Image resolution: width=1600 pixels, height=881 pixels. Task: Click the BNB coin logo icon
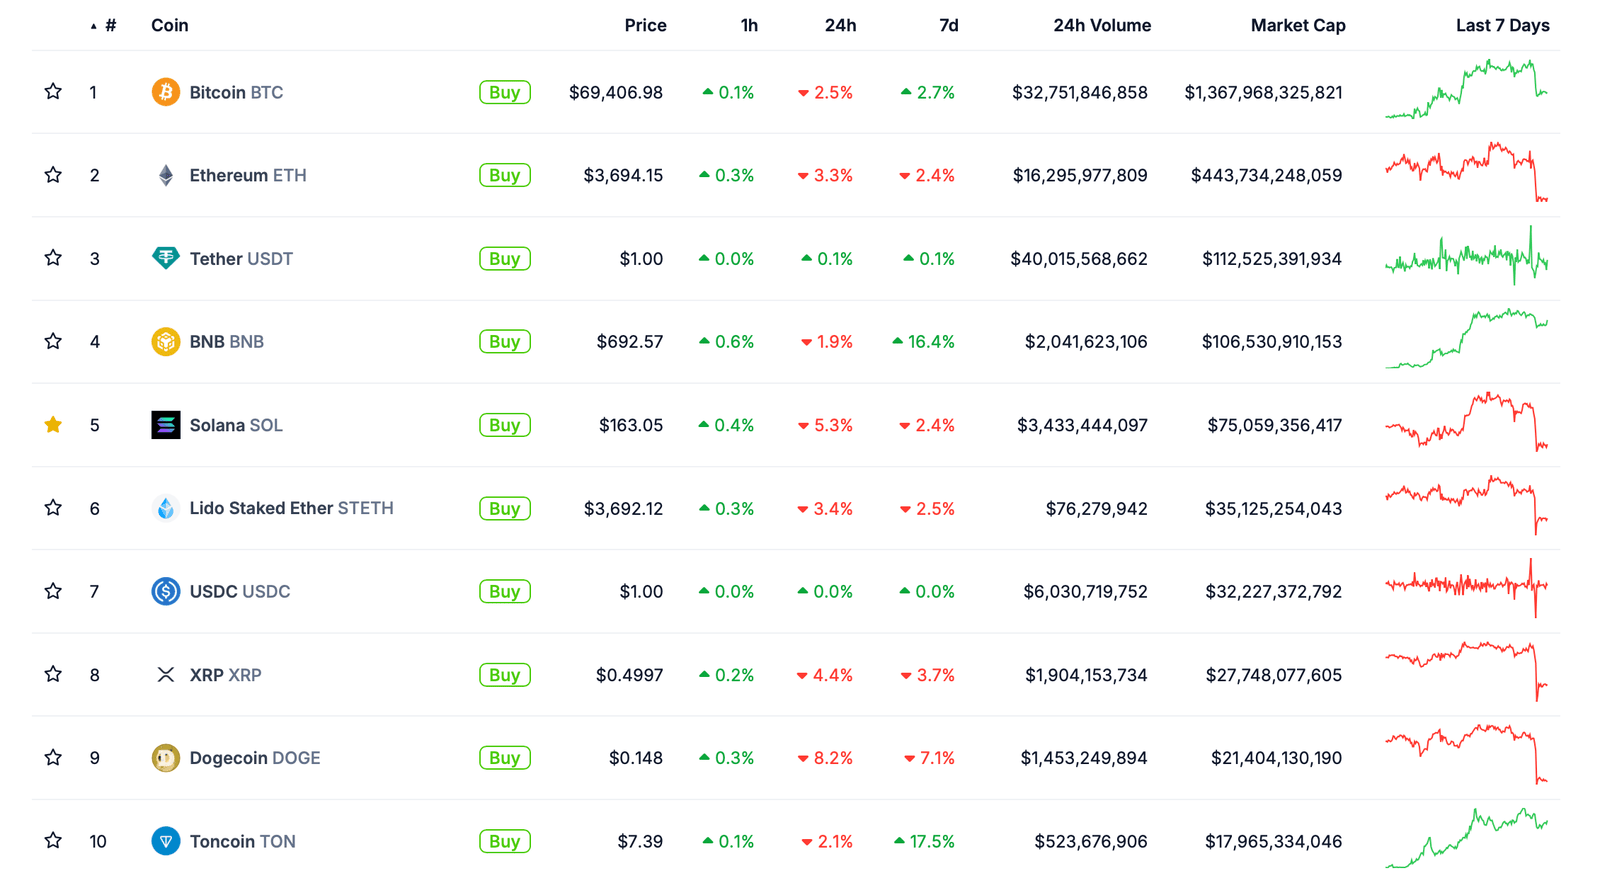click(165, 342)
